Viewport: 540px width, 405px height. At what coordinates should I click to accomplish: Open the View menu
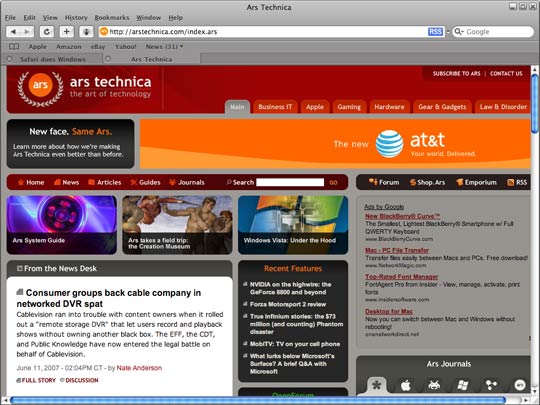(x=50, y=18)
